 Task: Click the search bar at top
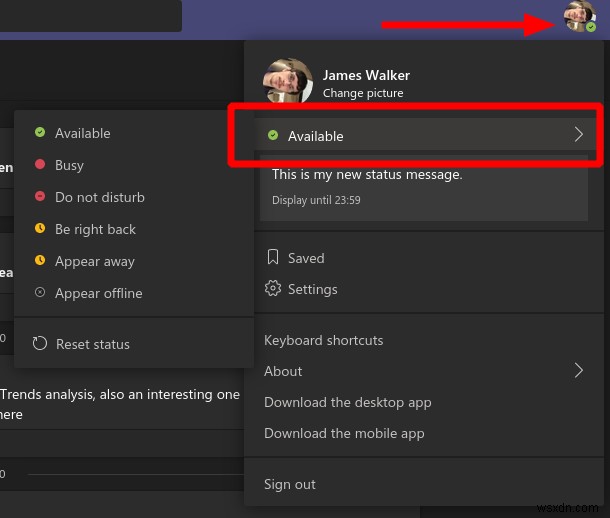coord(91,16)
